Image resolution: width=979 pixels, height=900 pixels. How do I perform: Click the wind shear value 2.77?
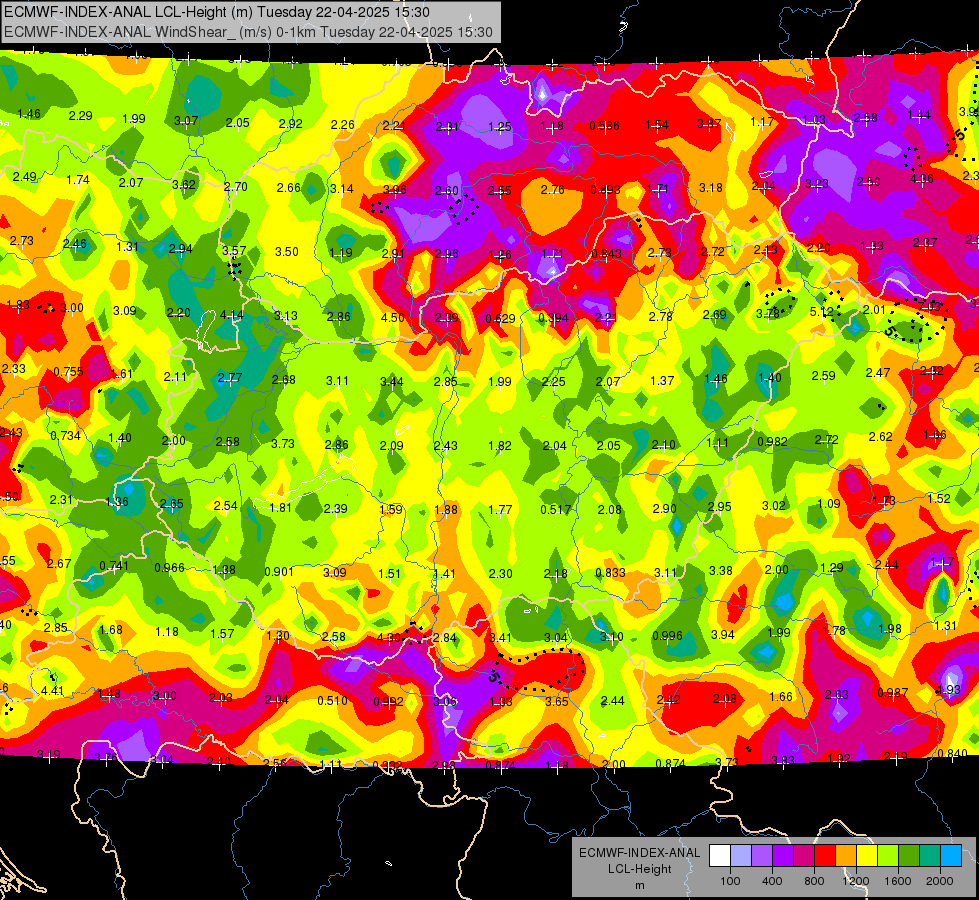pos(230,377)
